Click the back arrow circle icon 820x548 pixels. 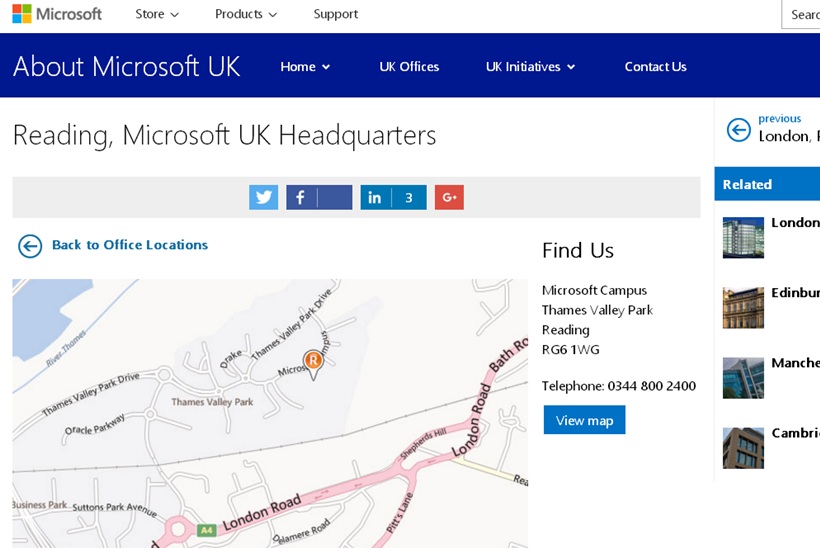pos(30,245)
